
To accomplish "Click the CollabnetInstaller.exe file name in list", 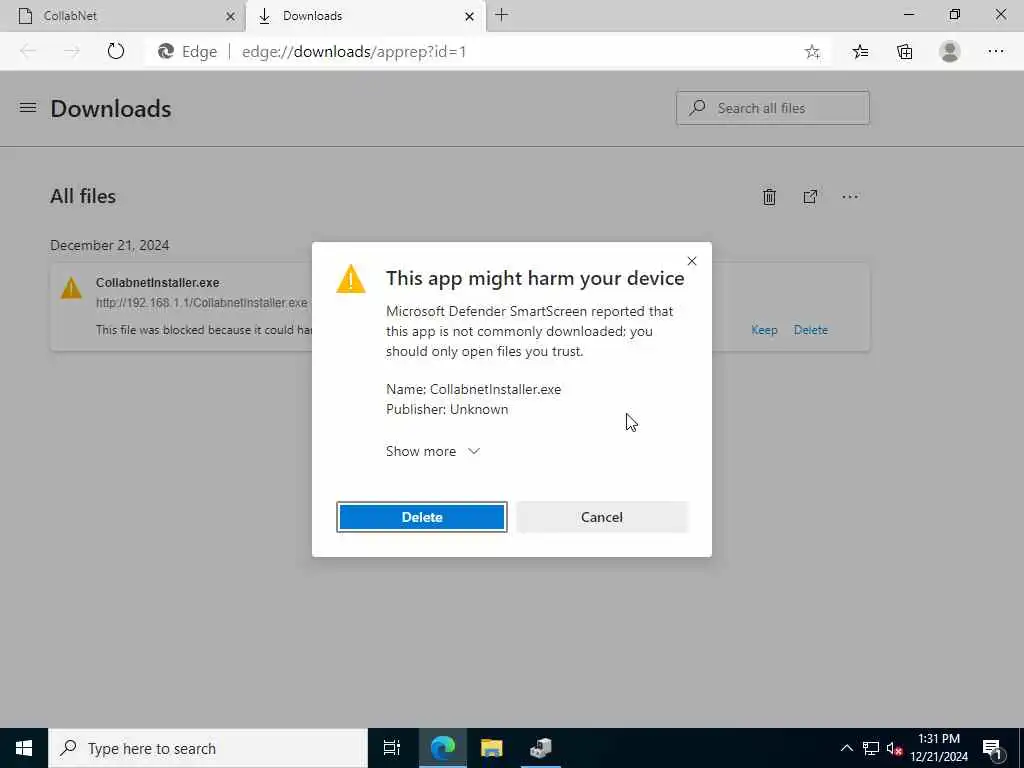I will 157,283.
